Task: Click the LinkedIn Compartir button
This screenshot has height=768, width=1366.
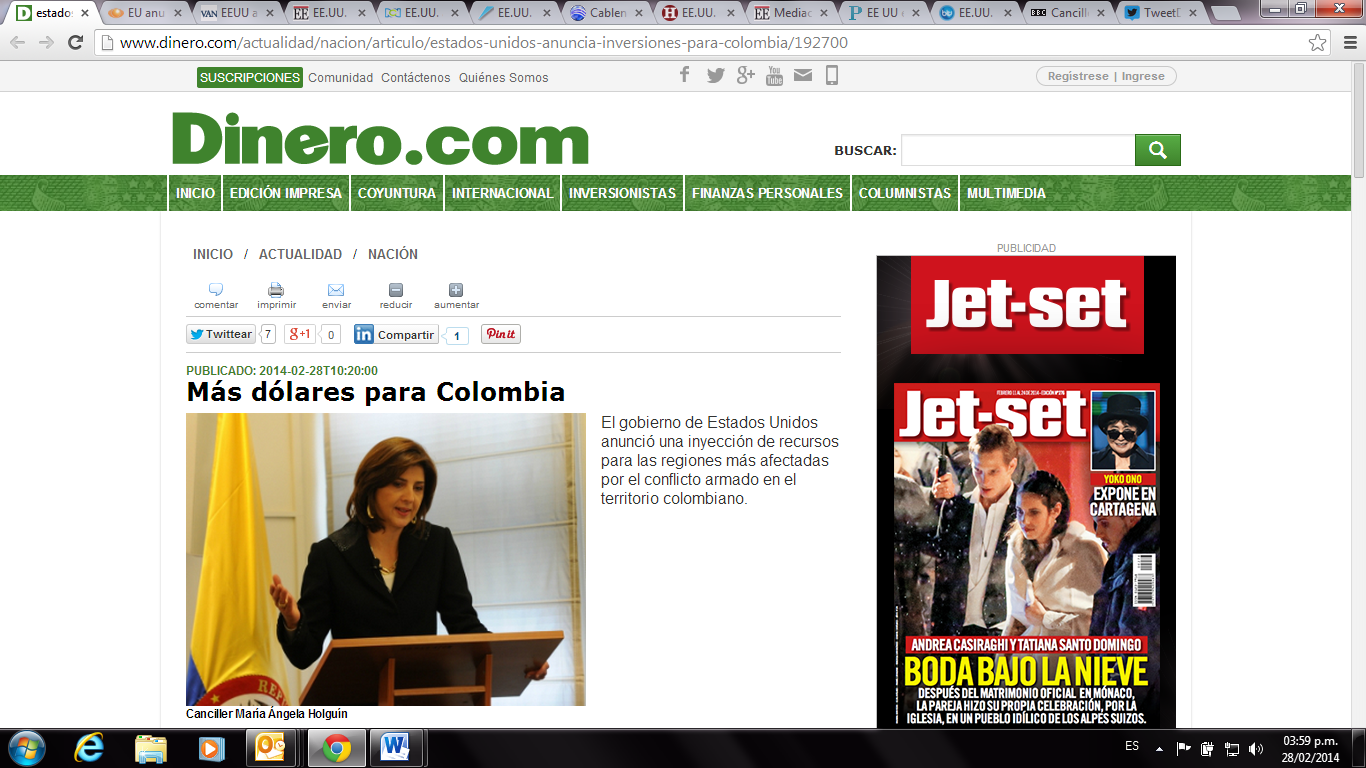Action: [x=396, y=334]
